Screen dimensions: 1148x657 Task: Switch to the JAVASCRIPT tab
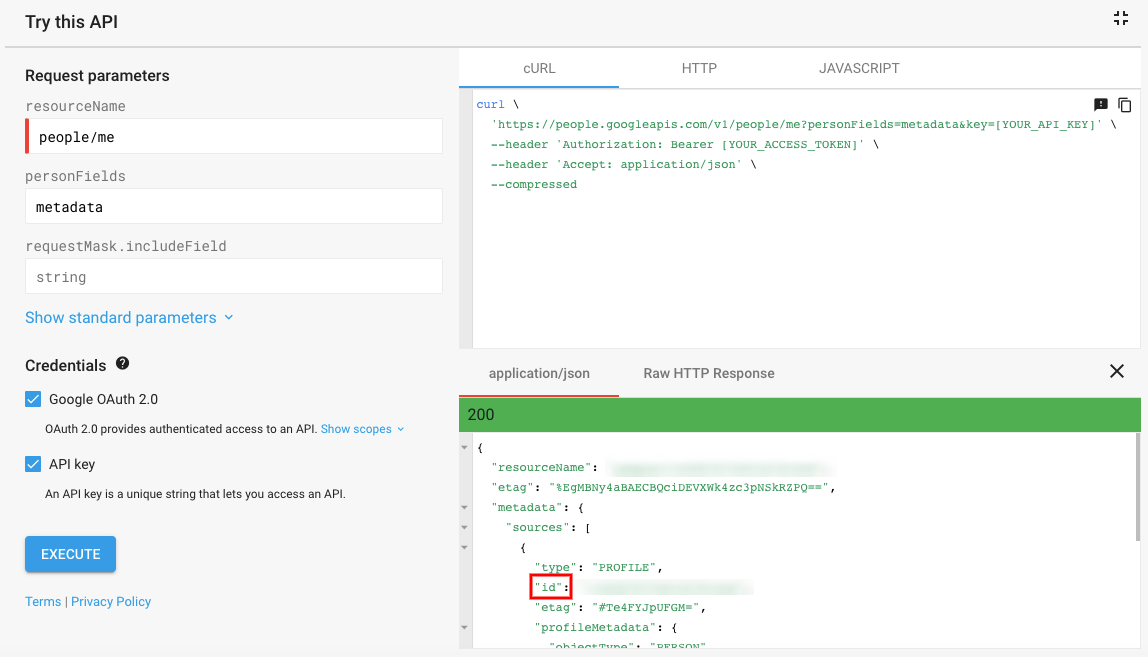(859, 68)
